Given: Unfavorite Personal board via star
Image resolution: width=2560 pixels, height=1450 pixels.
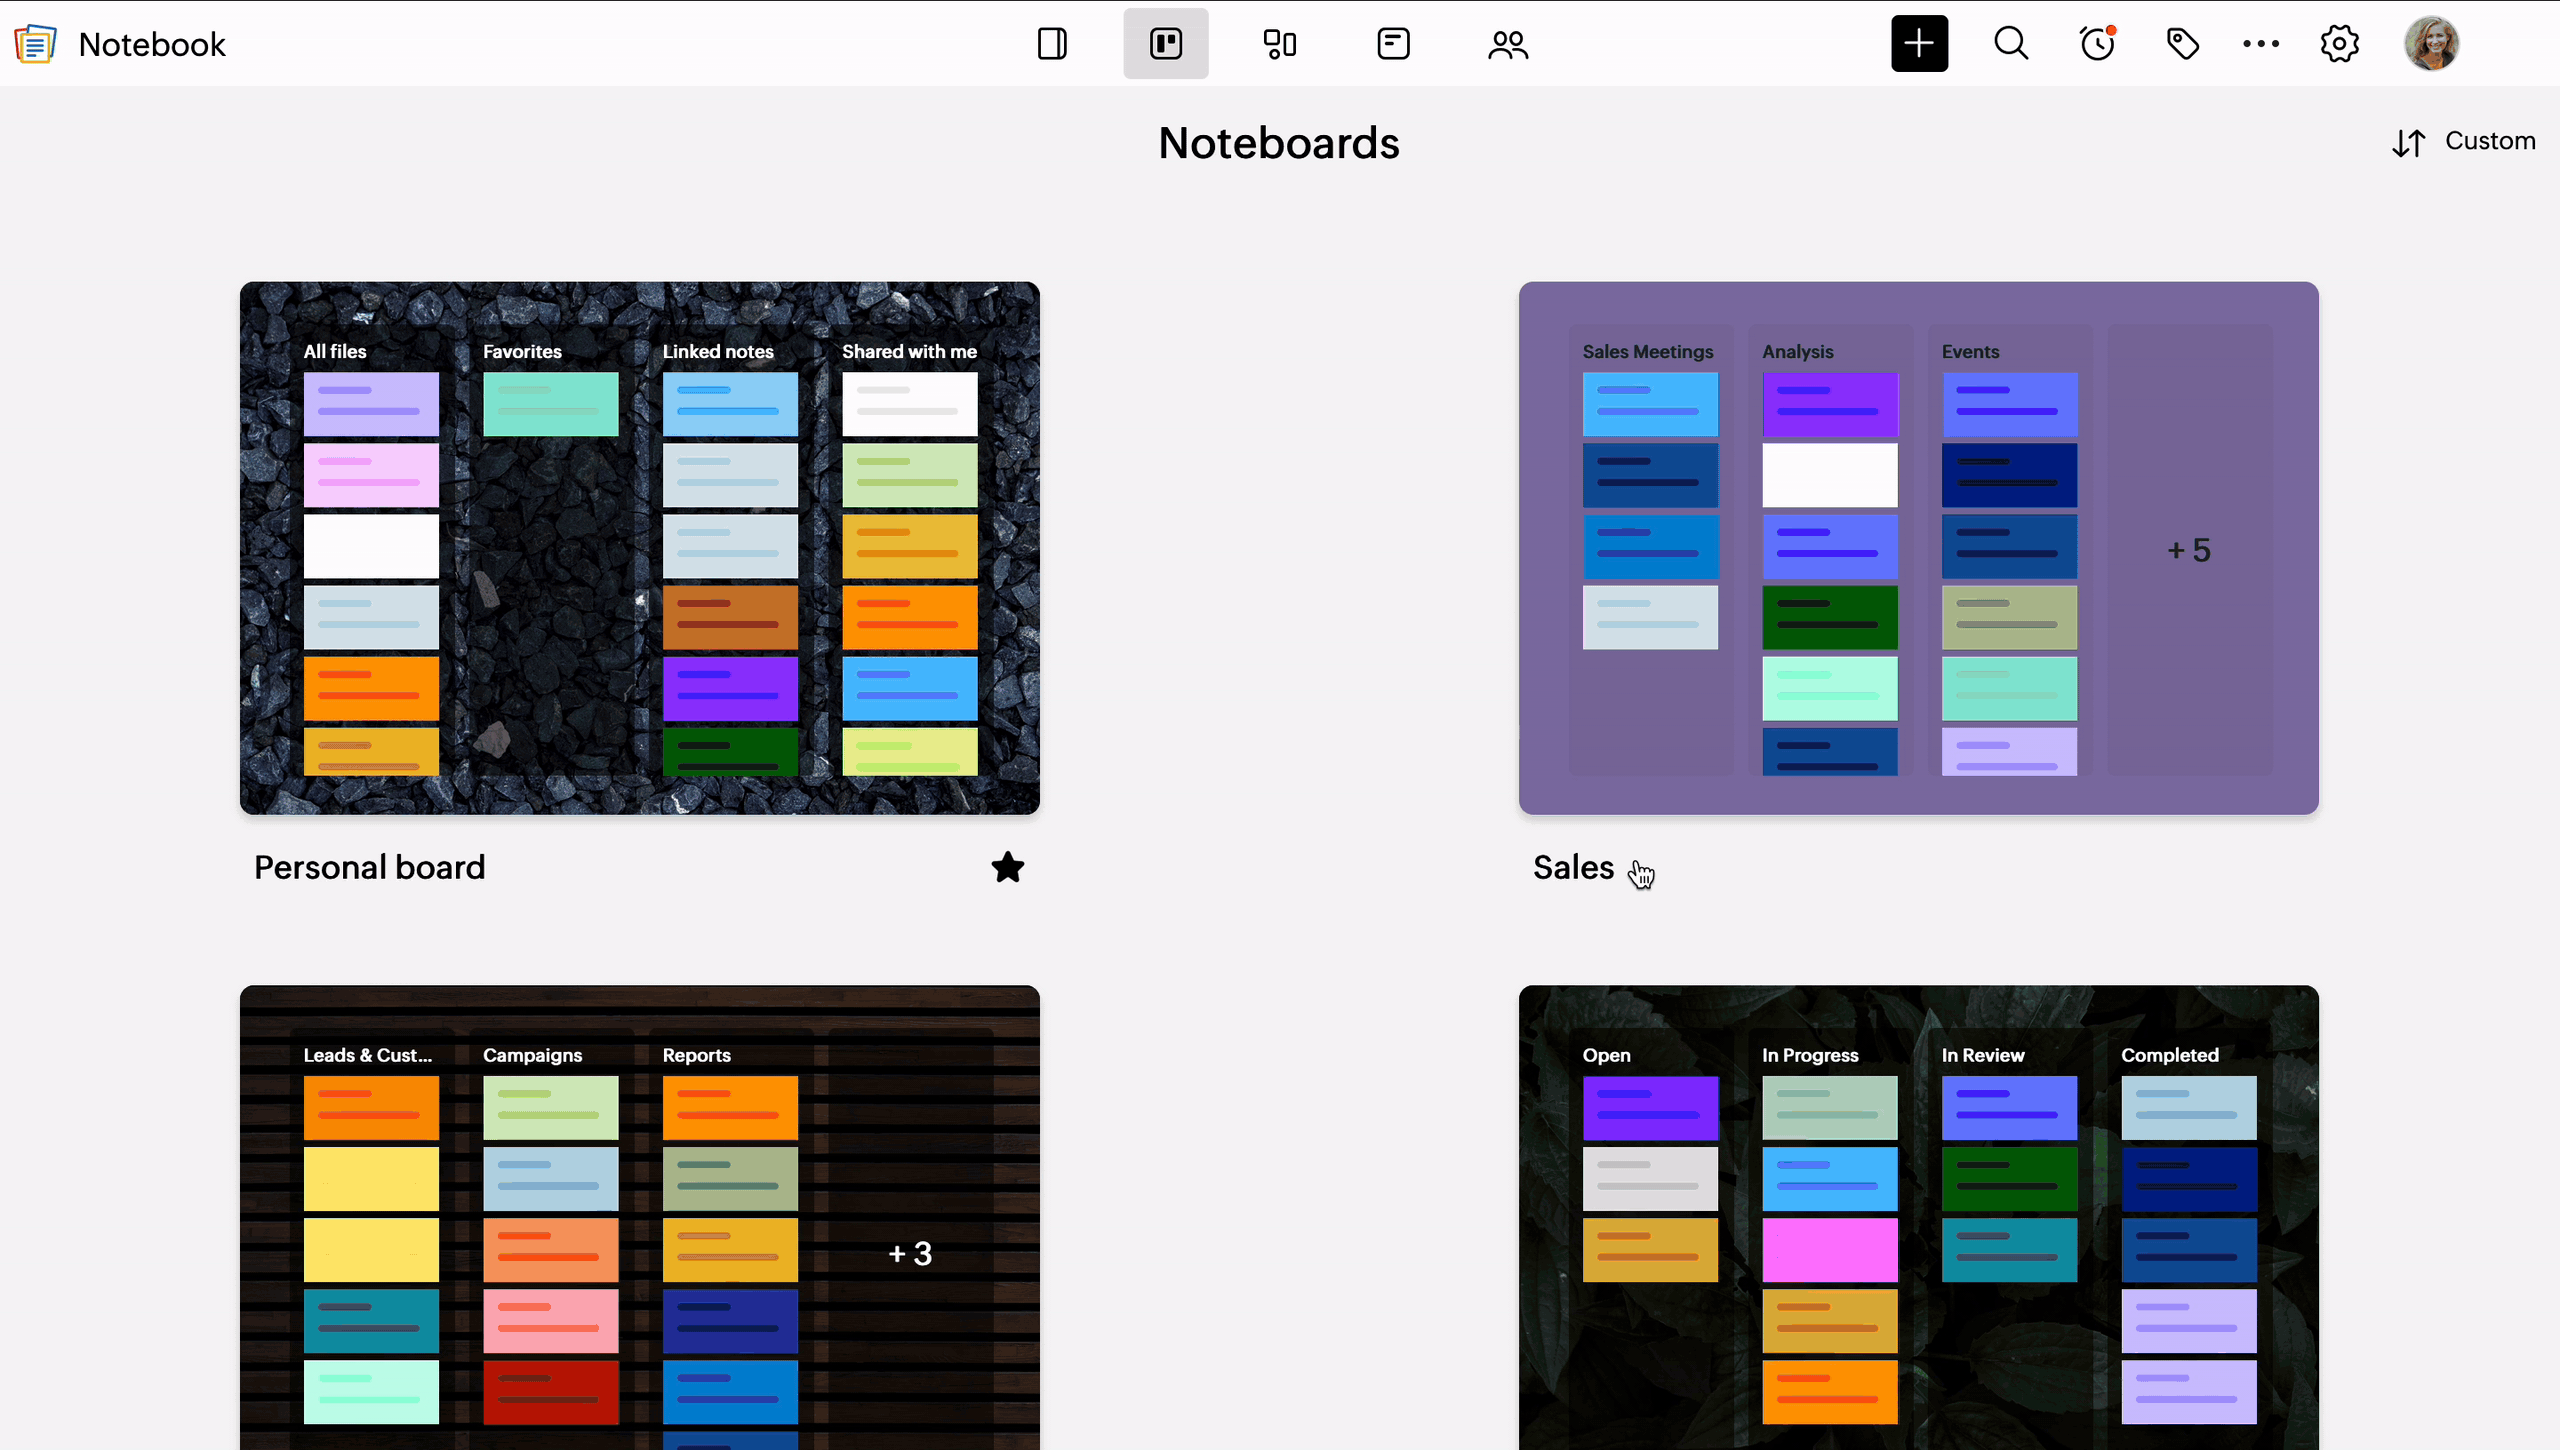Looking at the screenshot, I should tap(1007, 867).
